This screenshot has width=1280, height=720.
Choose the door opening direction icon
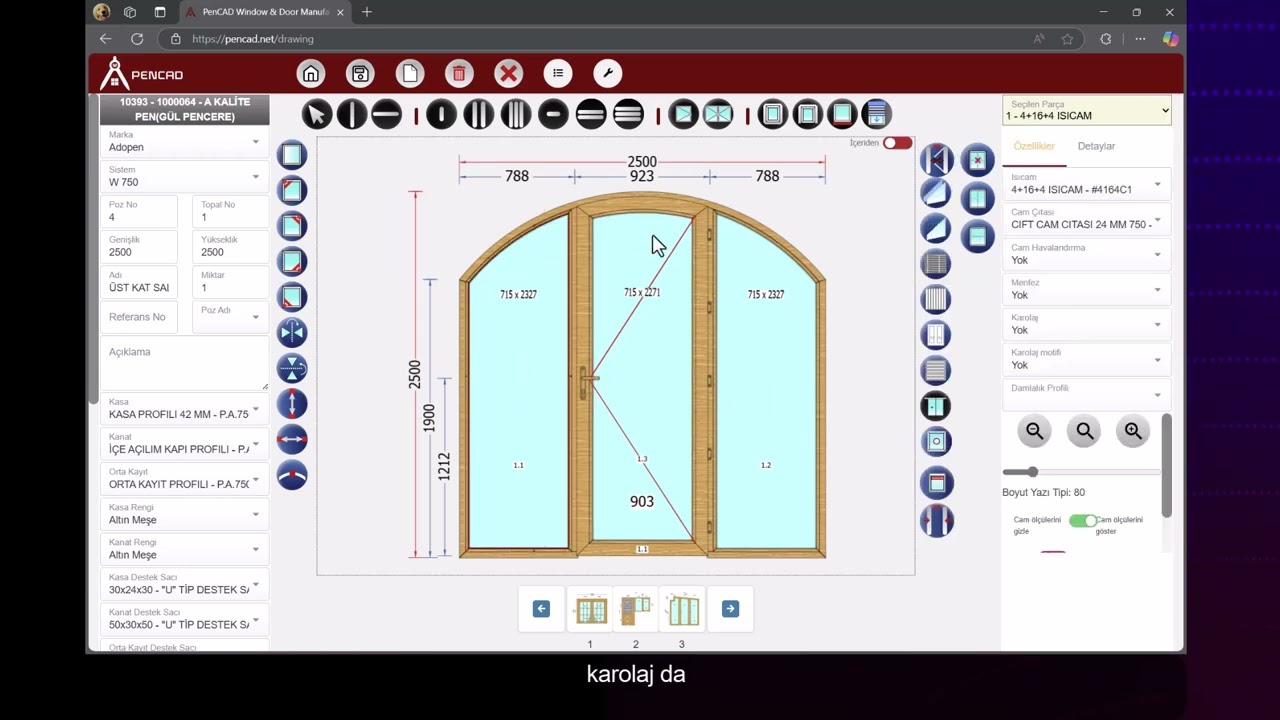936,160
